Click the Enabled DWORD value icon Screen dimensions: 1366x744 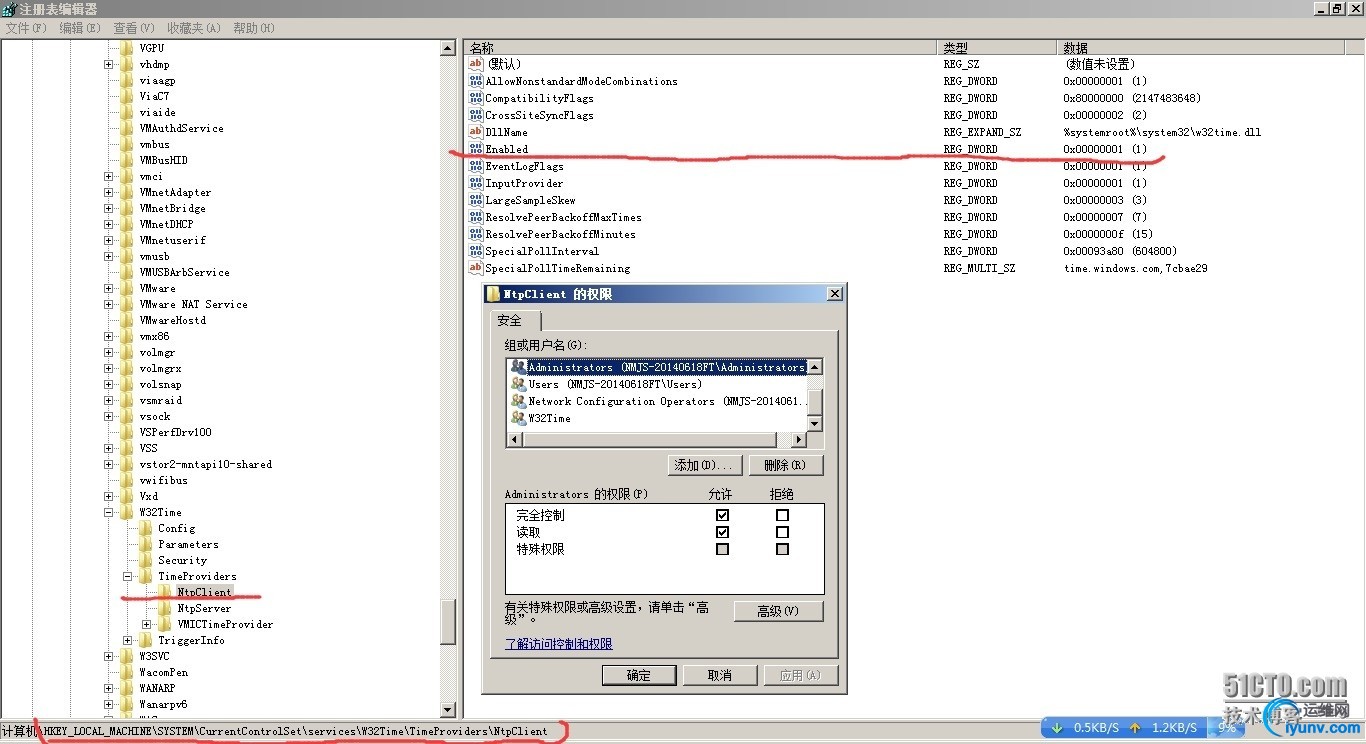476,149
